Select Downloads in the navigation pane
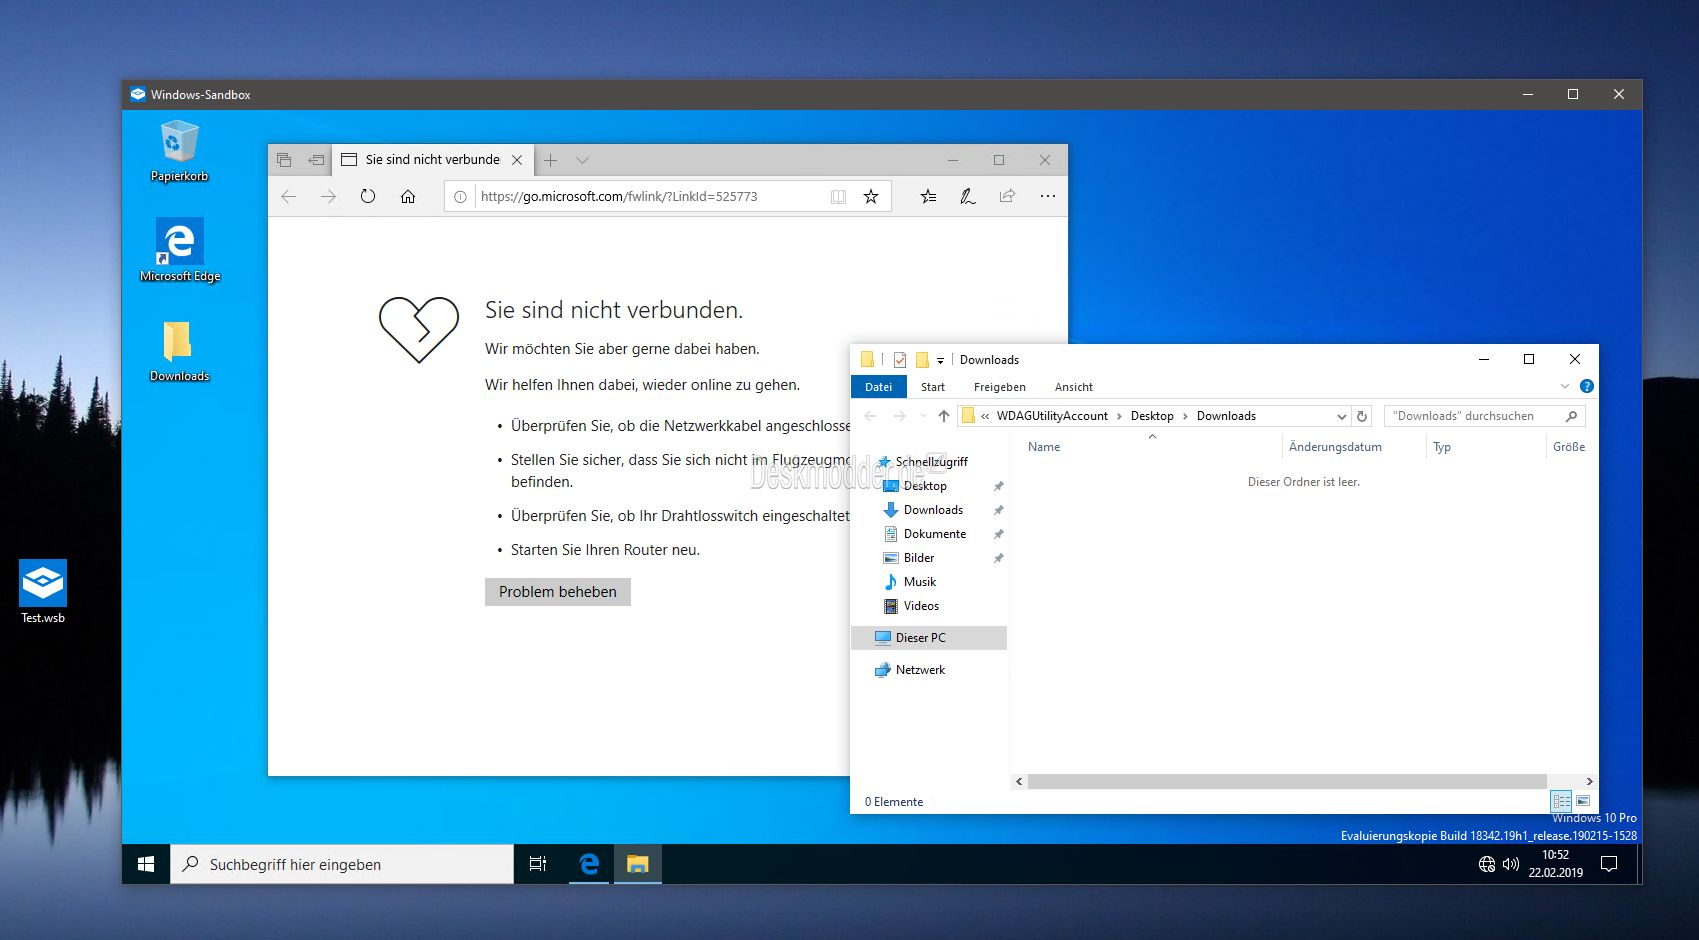 tap(933, 510)
